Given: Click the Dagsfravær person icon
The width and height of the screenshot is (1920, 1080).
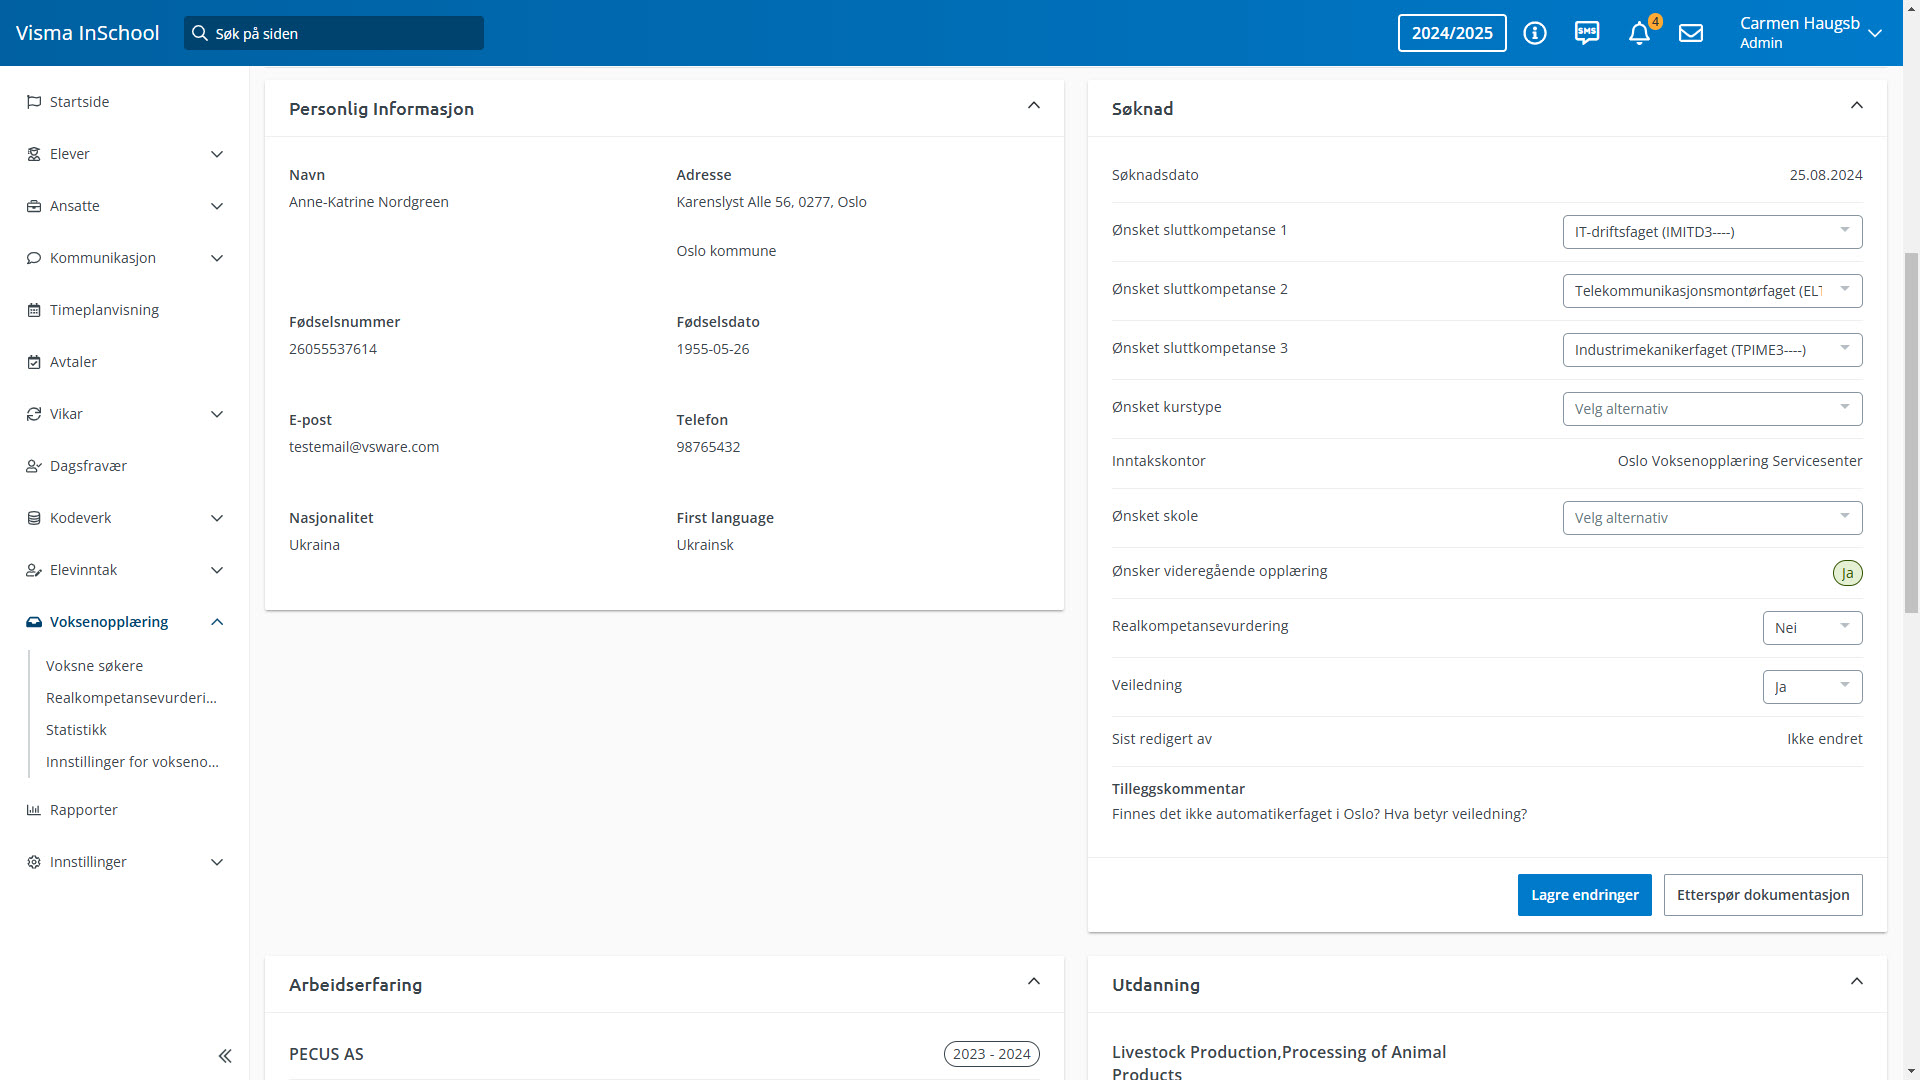Looking at the screenshot, I should click(x=34, y=466).
